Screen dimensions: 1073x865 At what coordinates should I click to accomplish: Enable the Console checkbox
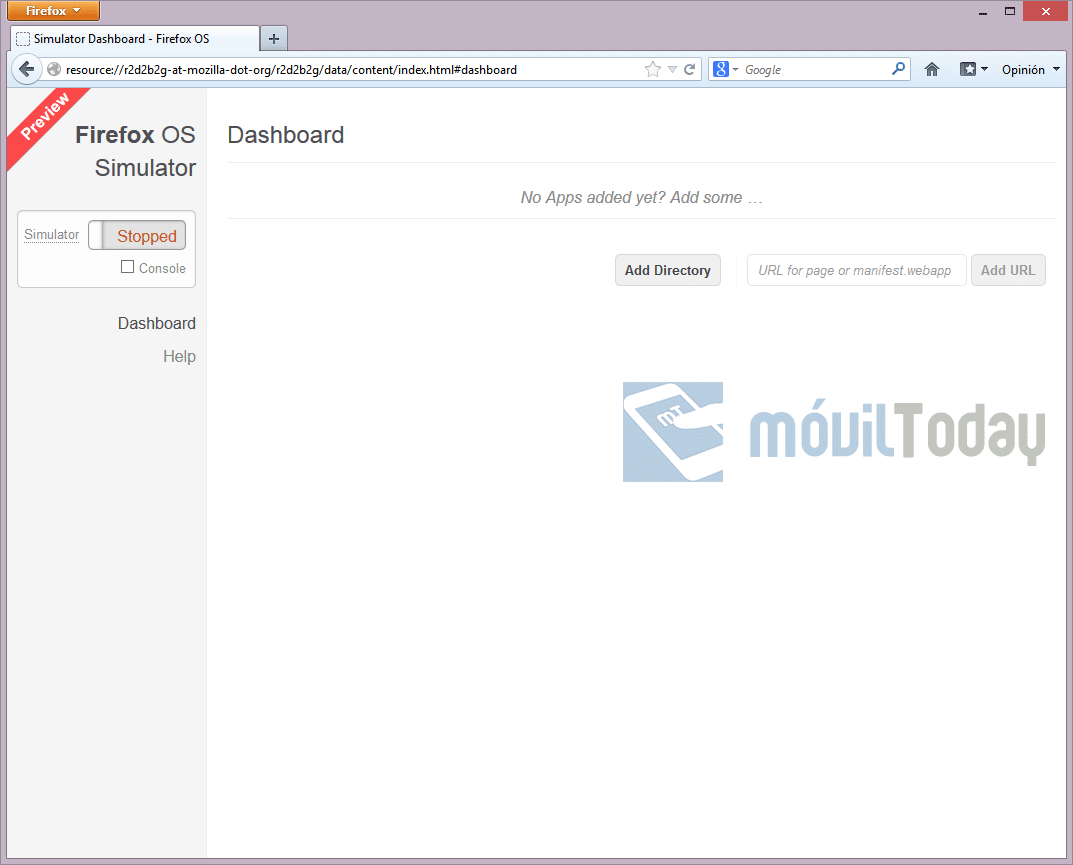(x=127, y=267)
